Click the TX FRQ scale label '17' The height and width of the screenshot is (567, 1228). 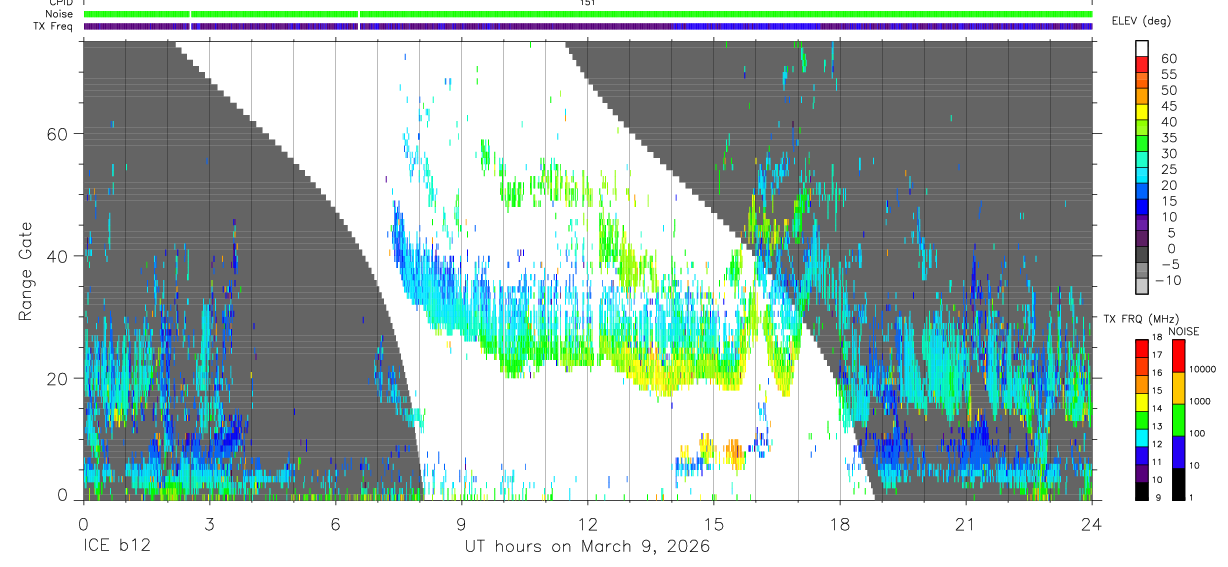coord(1158,355)
